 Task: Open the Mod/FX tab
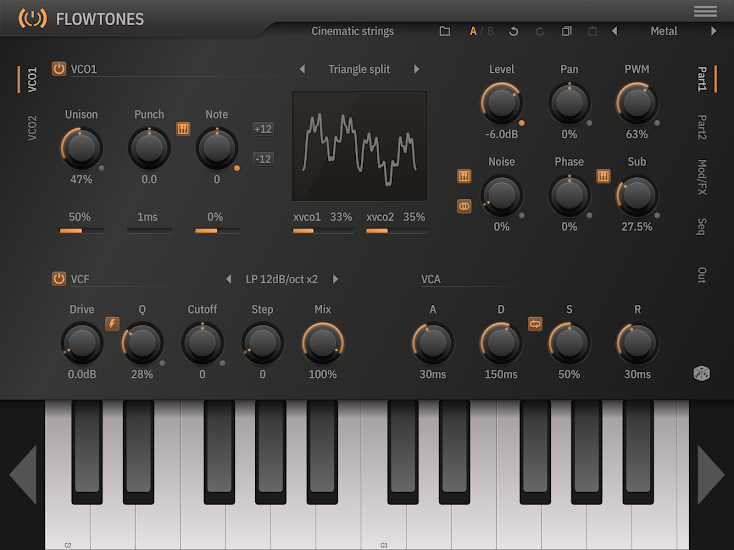click(702, 177)
